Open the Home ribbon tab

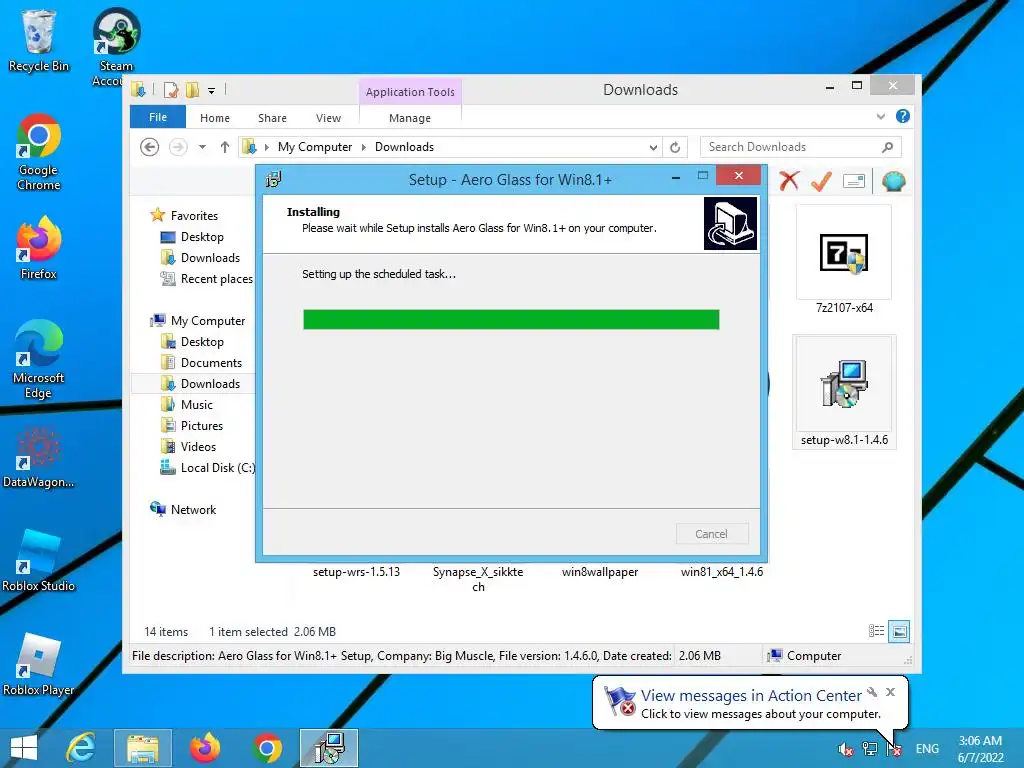pyautogui.click(x=215, y=118)
